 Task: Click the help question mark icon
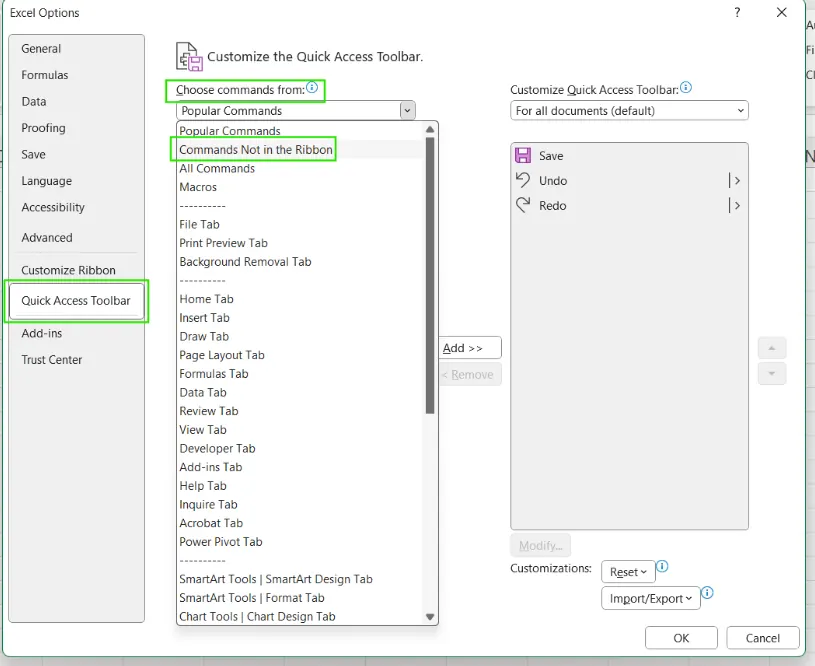click(738, 13)
